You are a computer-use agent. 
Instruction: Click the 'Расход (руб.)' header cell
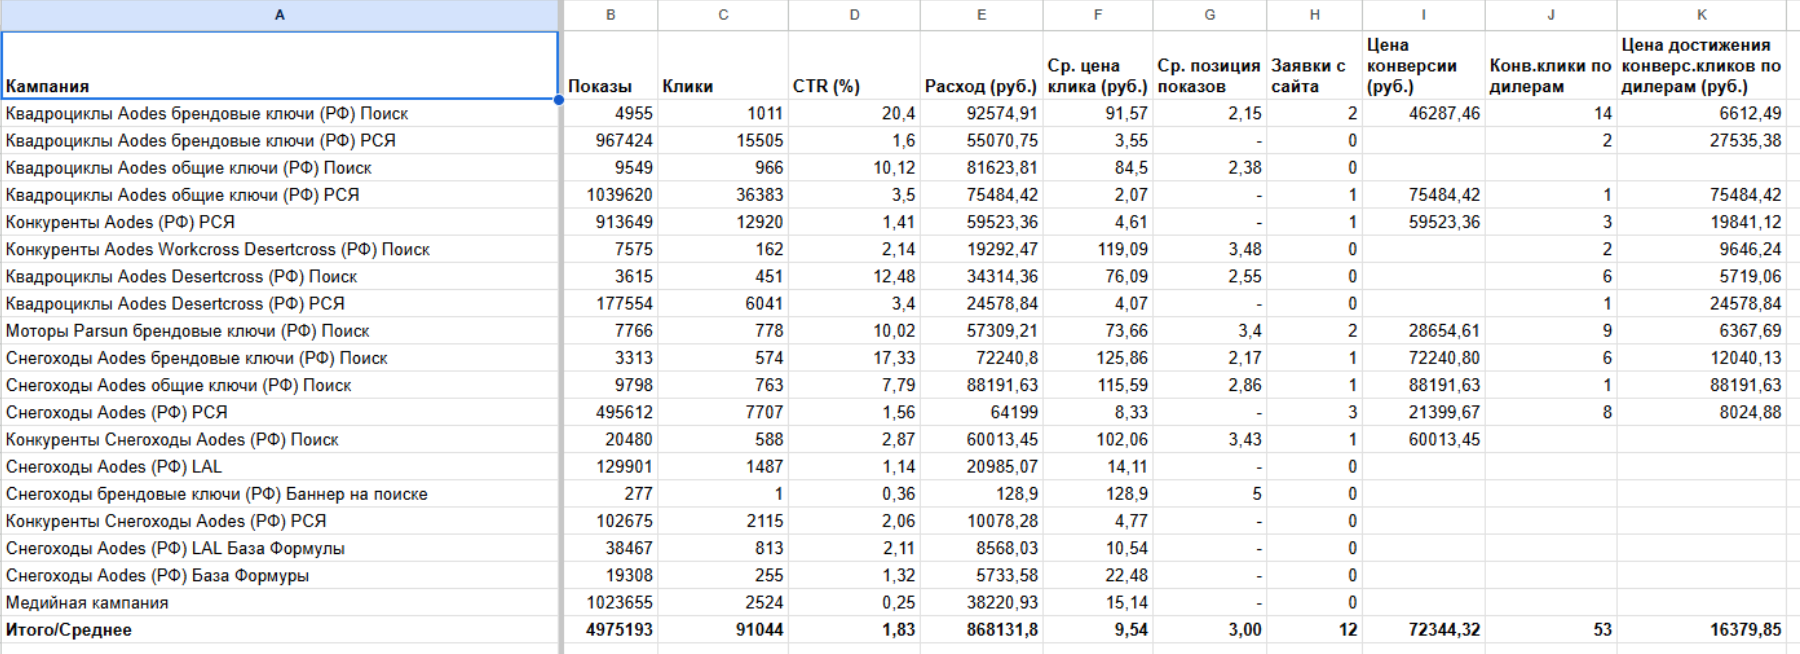981,65
